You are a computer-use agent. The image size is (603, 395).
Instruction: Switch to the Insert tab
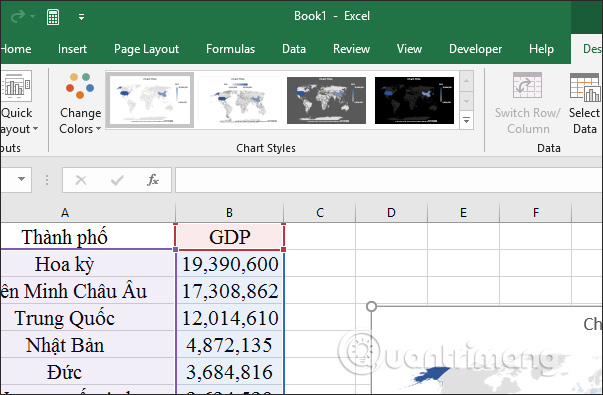coord(72,49)
